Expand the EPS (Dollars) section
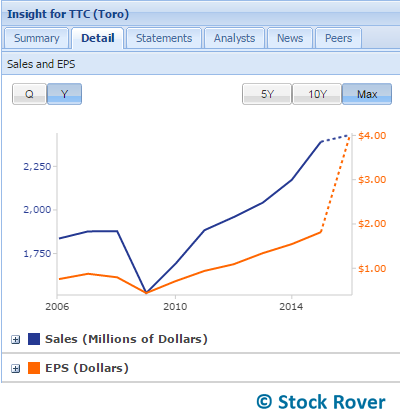 point(15,369)
